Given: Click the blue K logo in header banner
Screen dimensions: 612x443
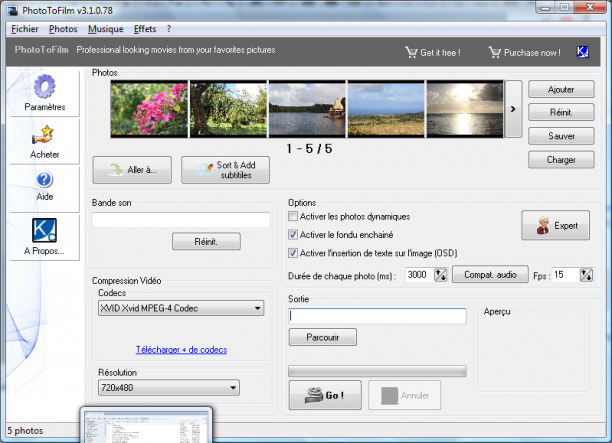Looking at the screenshot, I should pos(582,52).
